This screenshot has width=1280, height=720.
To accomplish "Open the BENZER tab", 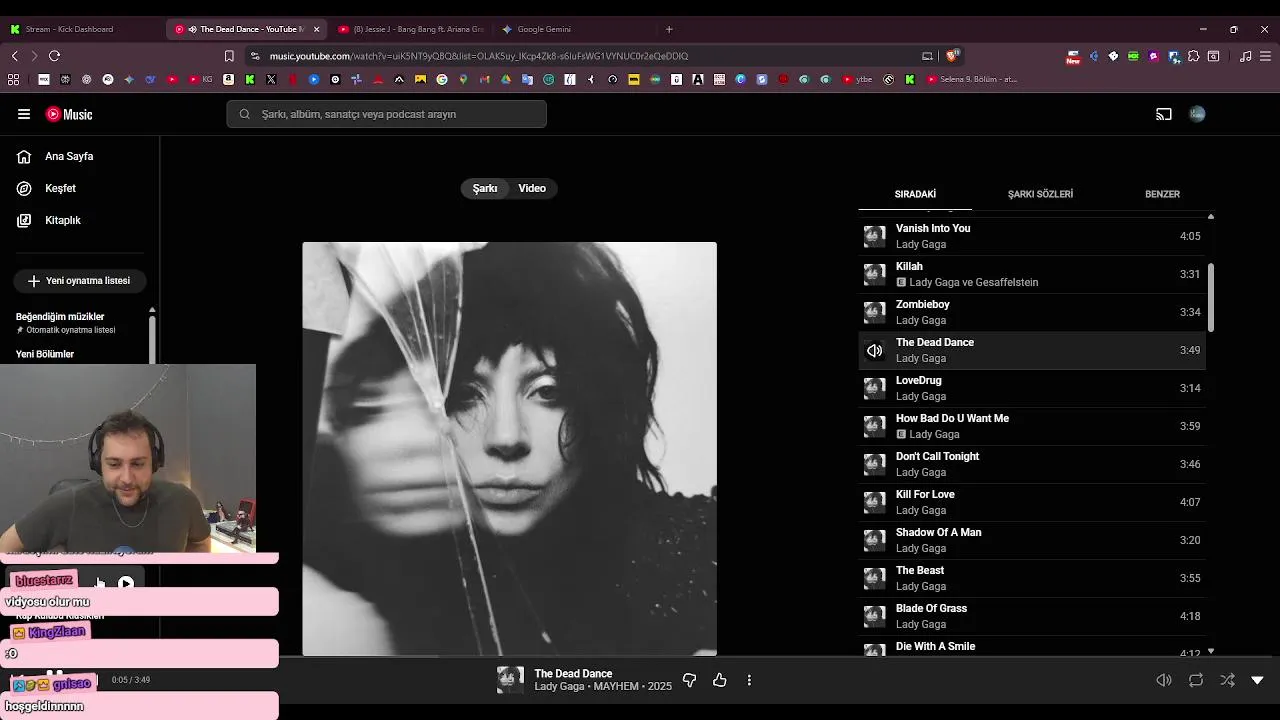I will pos(1162,194).
